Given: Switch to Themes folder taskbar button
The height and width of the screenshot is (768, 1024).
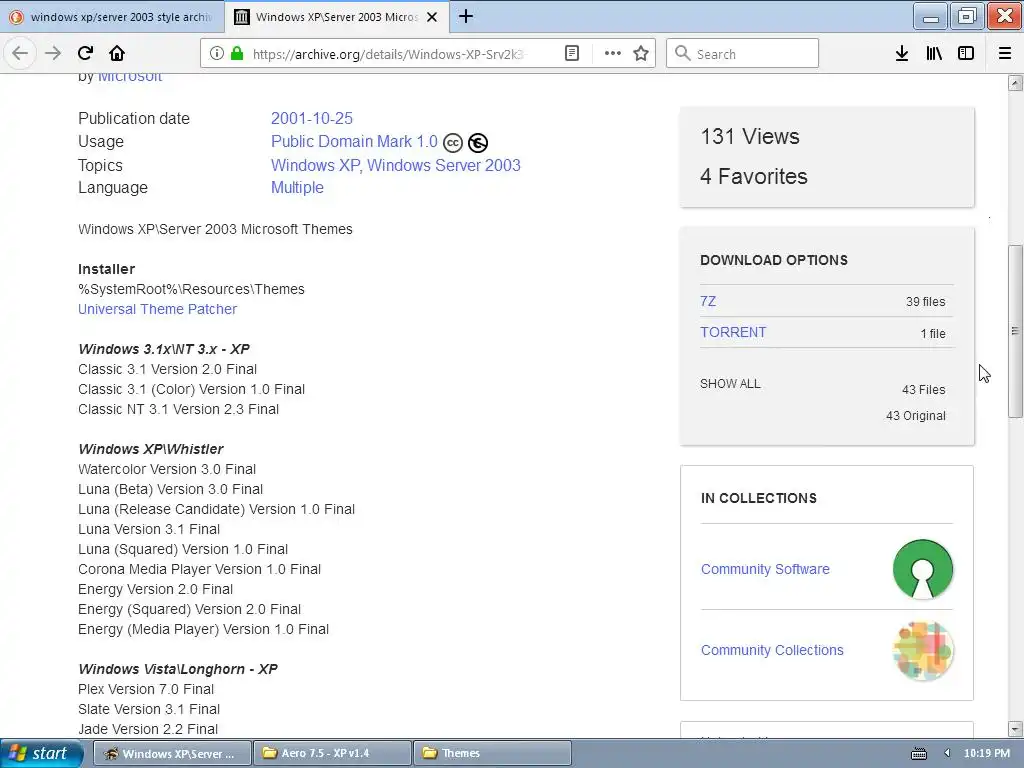Looking at the screenshot, I should pyautogui.click(x=492, y=753).
